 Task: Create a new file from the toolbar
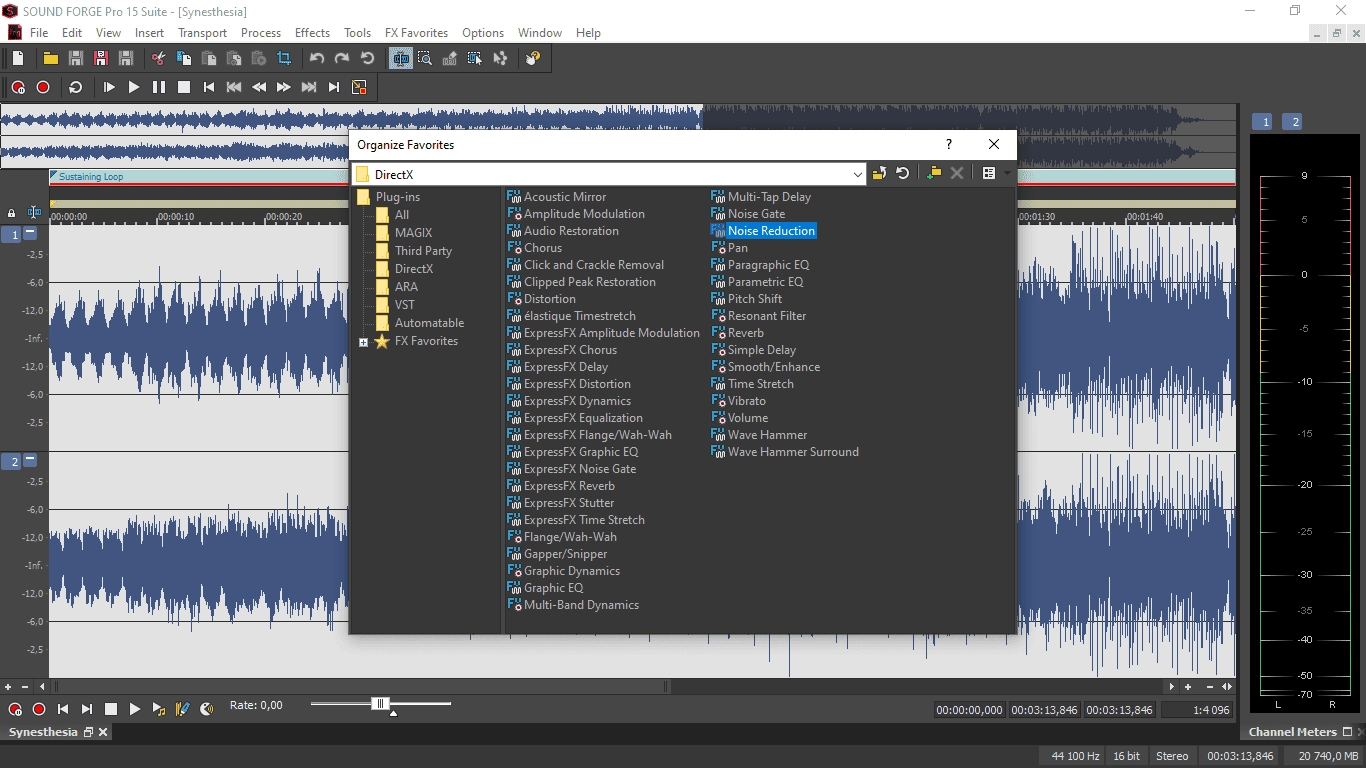[x=18, y=59]
